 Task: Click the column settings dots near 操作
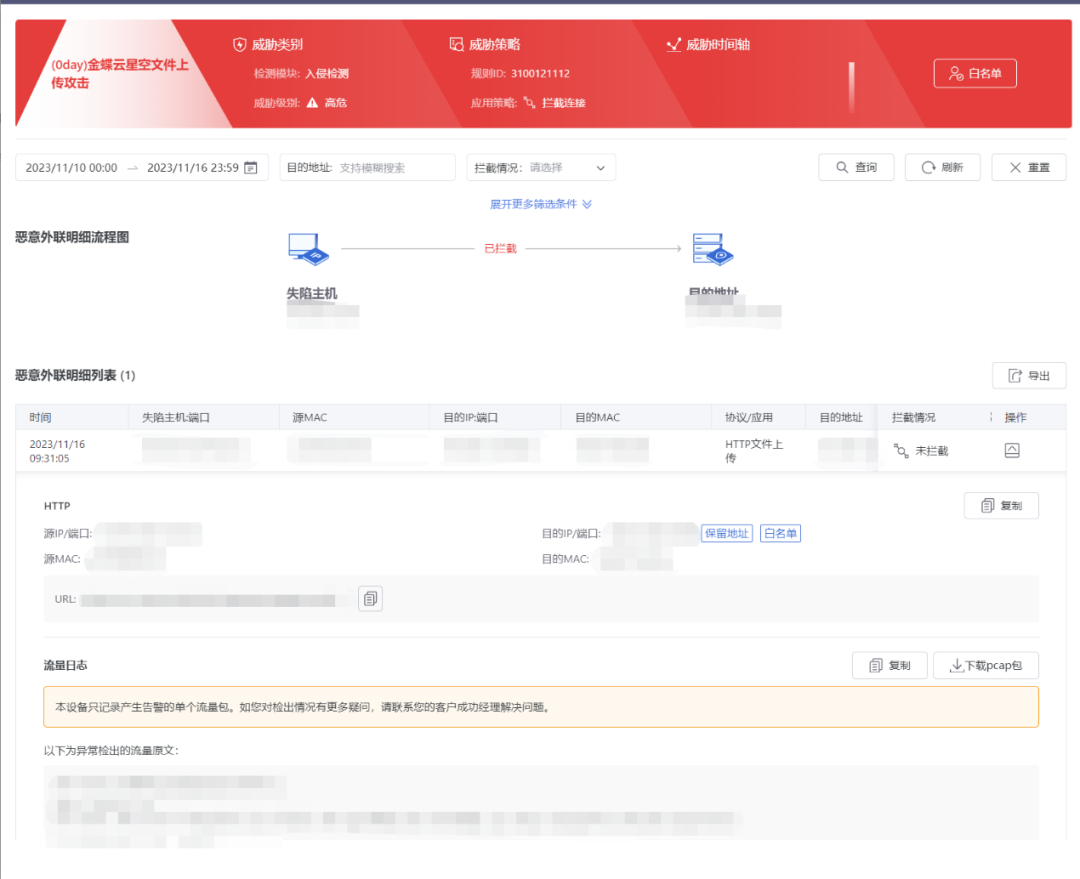coord(991,417)
